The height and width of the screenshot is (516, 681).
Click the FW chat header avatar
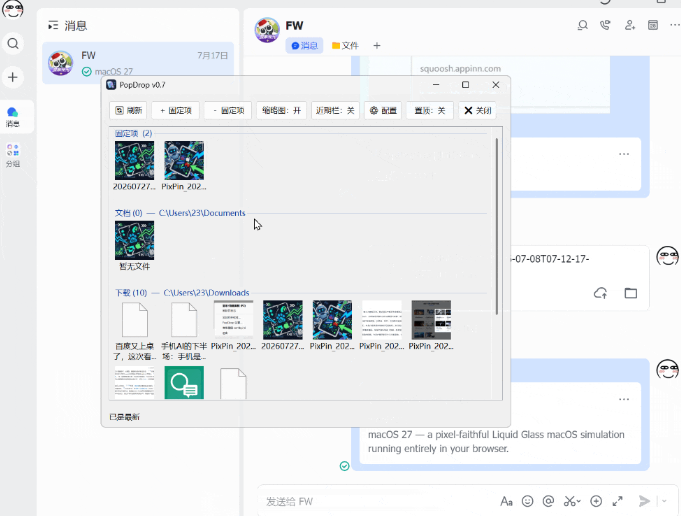click(x=267, y=30)
